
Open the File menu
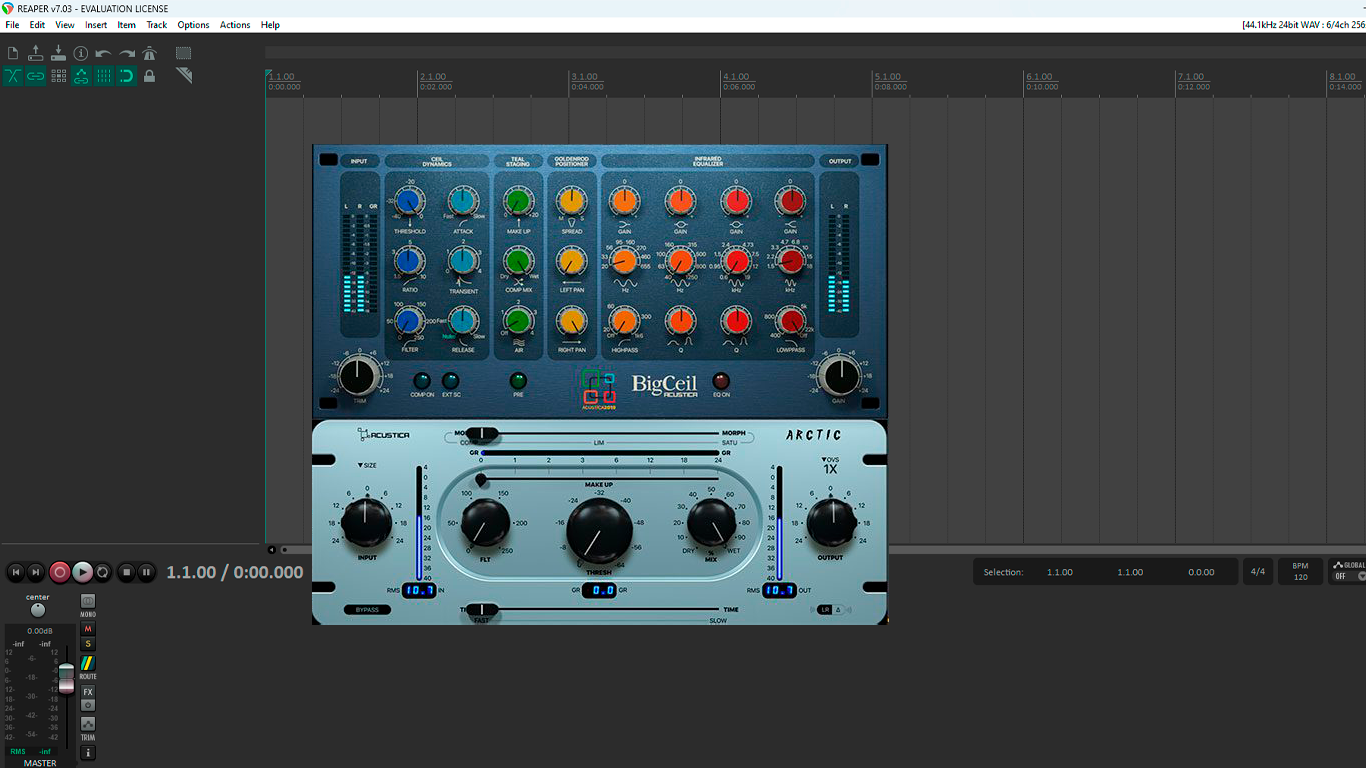(x=12, y=25)
